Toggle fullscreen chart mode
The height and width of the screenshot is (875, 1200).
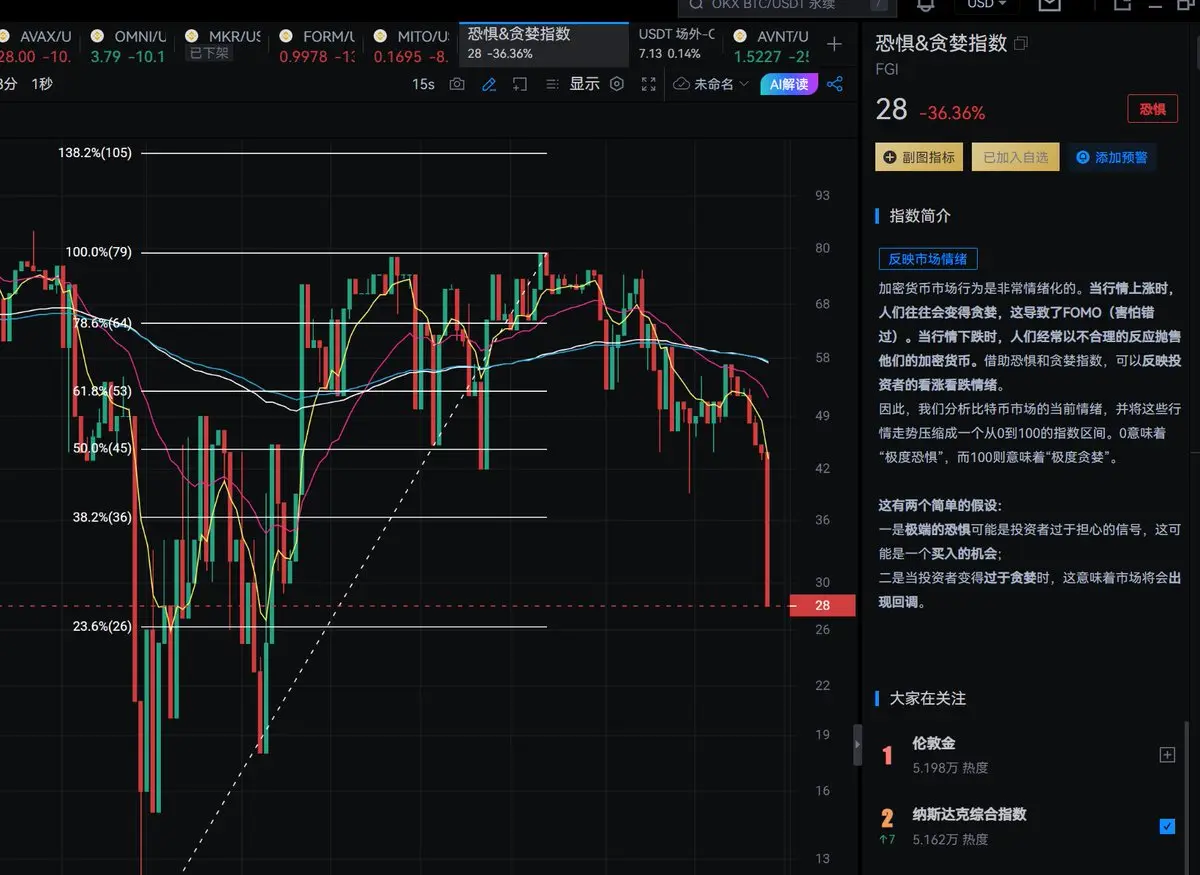pyautogui.click(x=649, y=84)
